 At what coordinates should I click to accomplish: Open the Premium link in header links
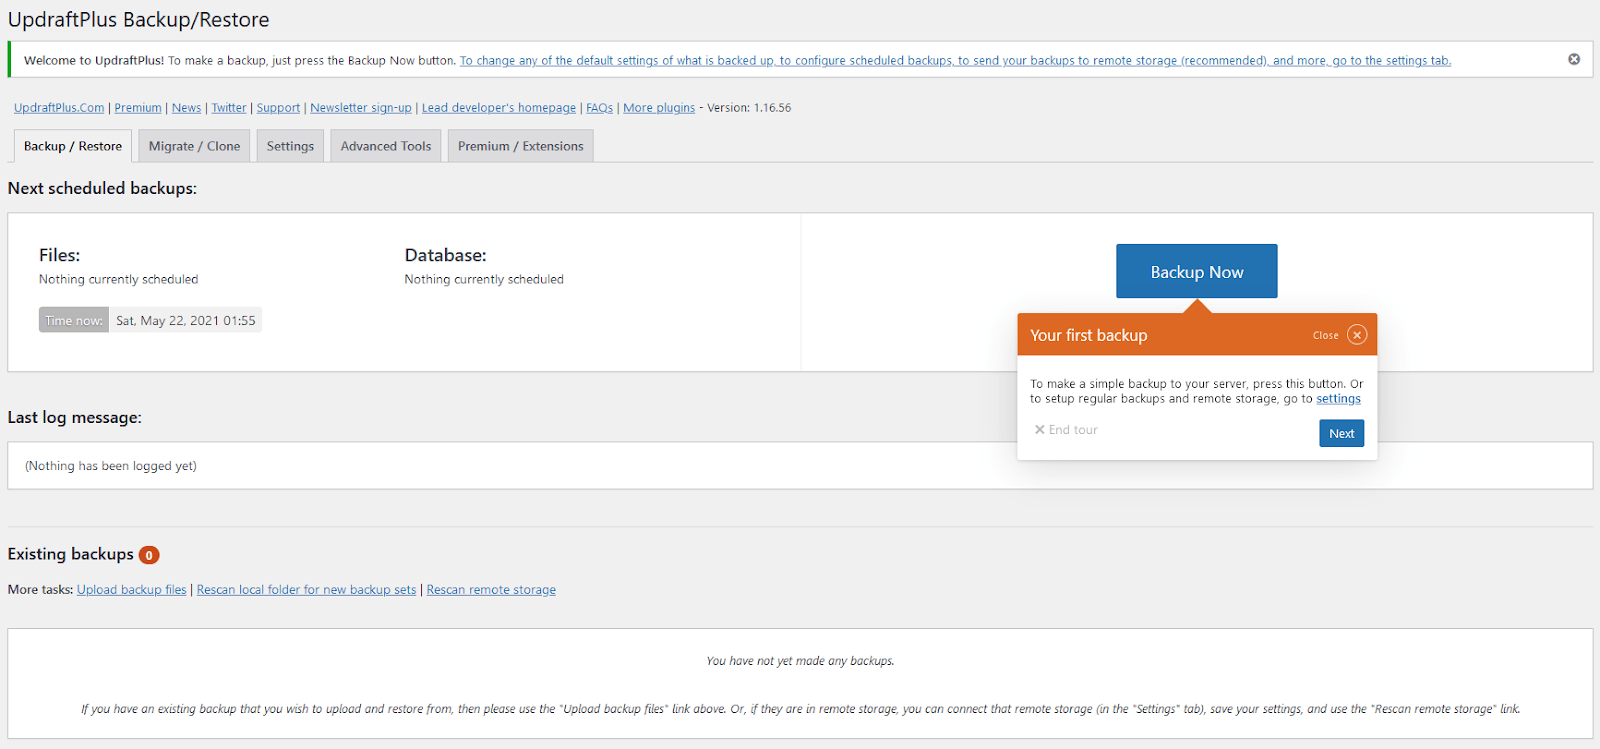tap(138, 108)
